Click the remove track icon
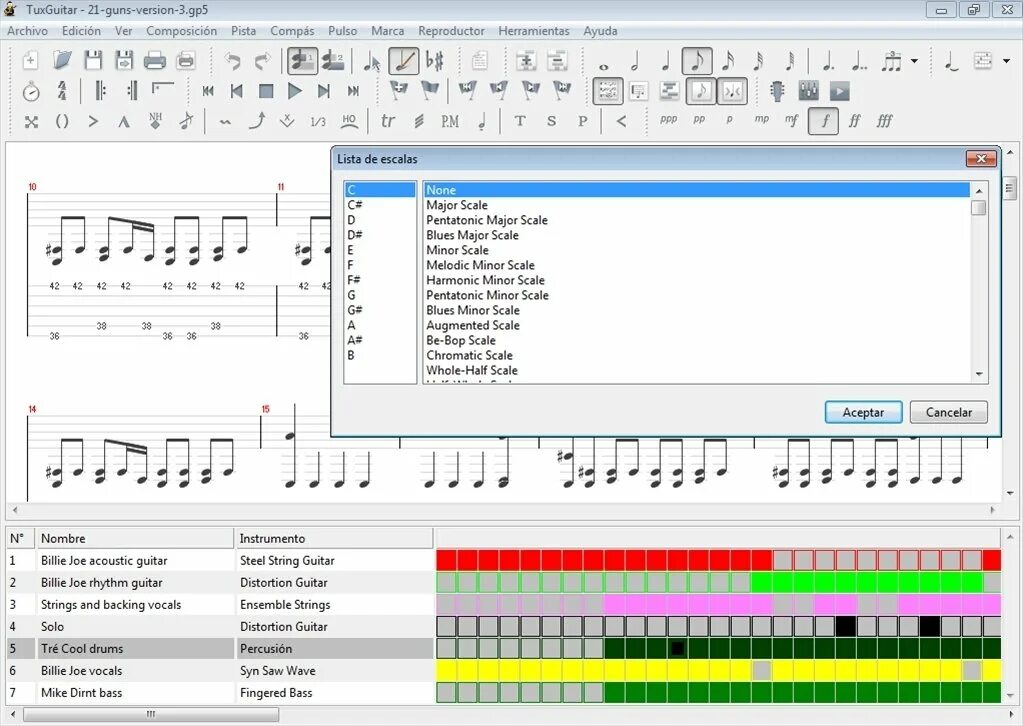 tap(557, 61)
